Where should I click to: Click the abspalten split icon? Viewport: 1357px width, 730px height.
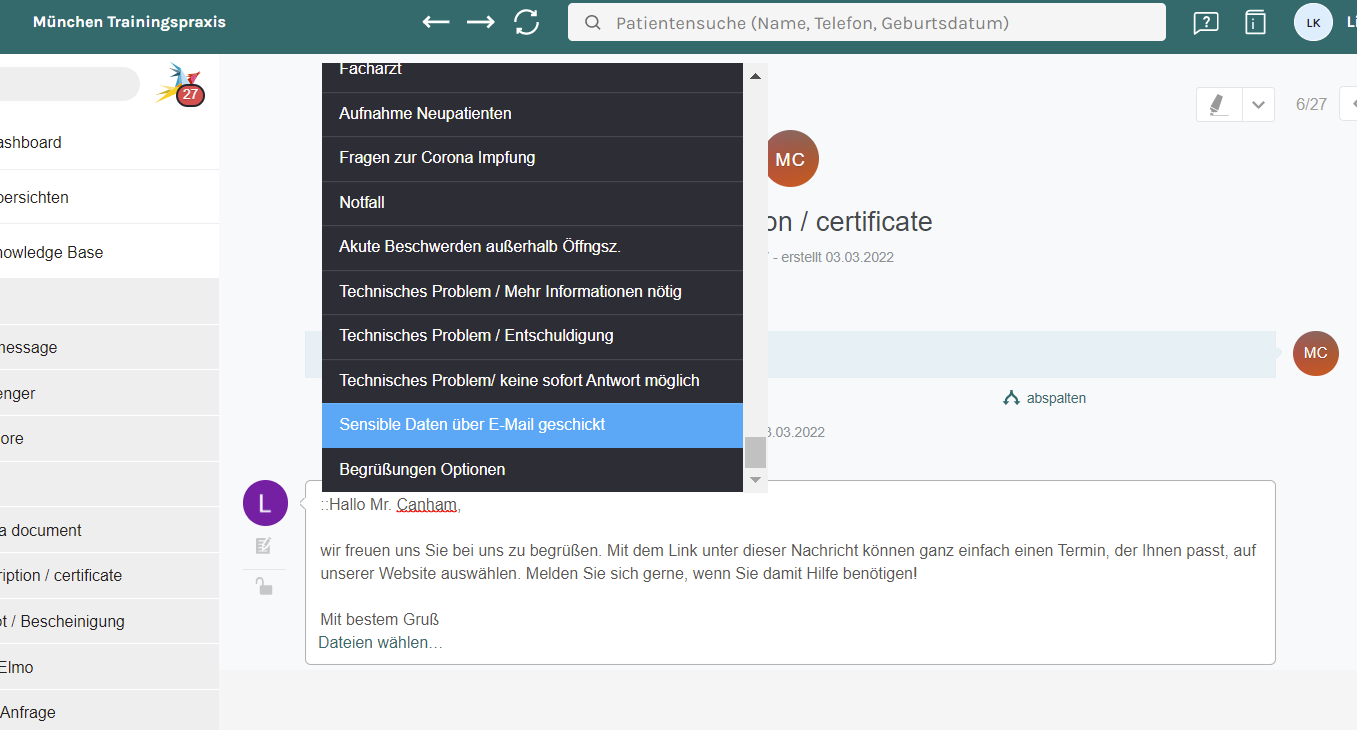(1011, 398)
